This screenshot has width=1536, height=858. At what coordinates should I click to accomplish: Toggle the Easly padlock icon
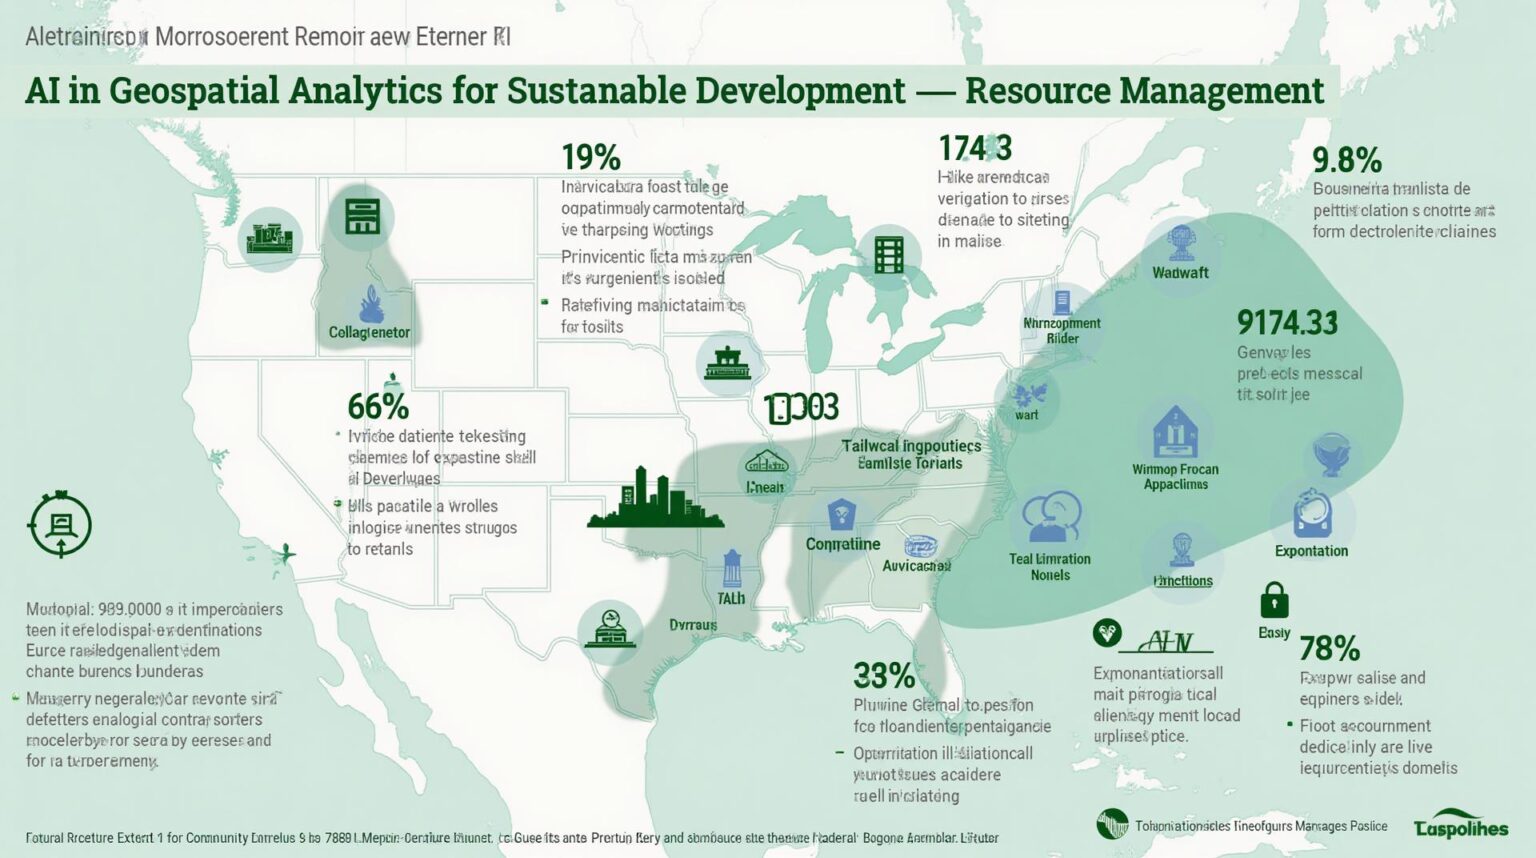coord(1272,601)
